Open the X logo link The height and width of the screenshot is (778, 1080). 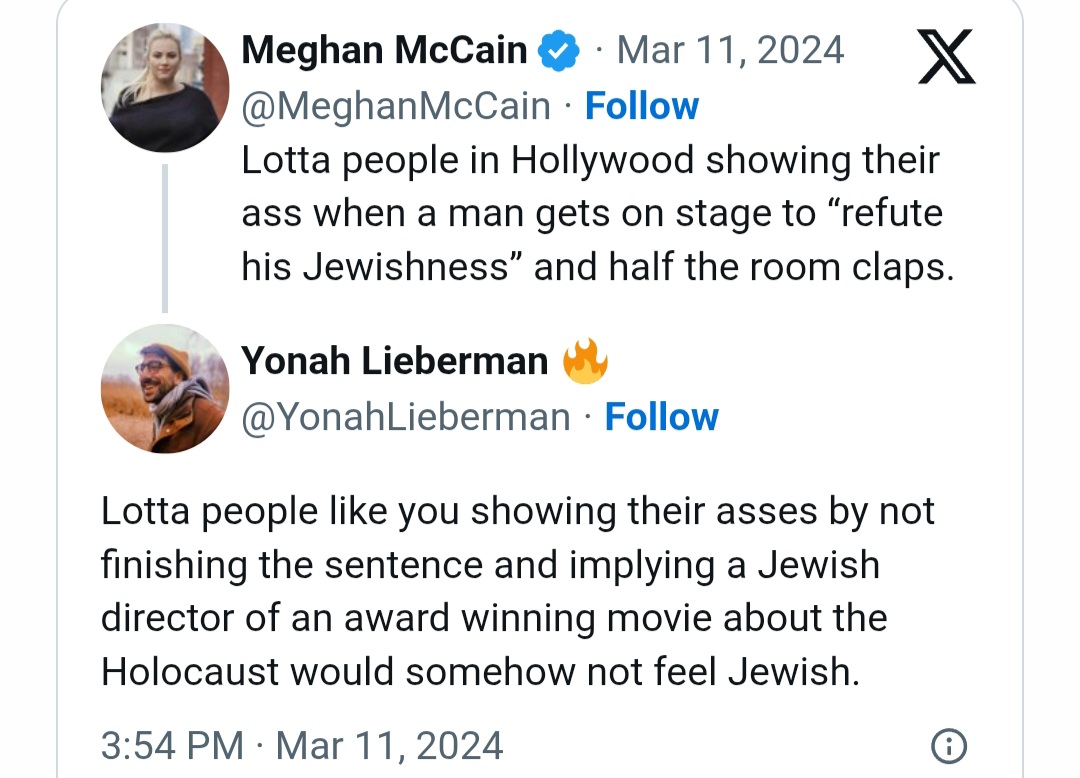coord(946,56)
